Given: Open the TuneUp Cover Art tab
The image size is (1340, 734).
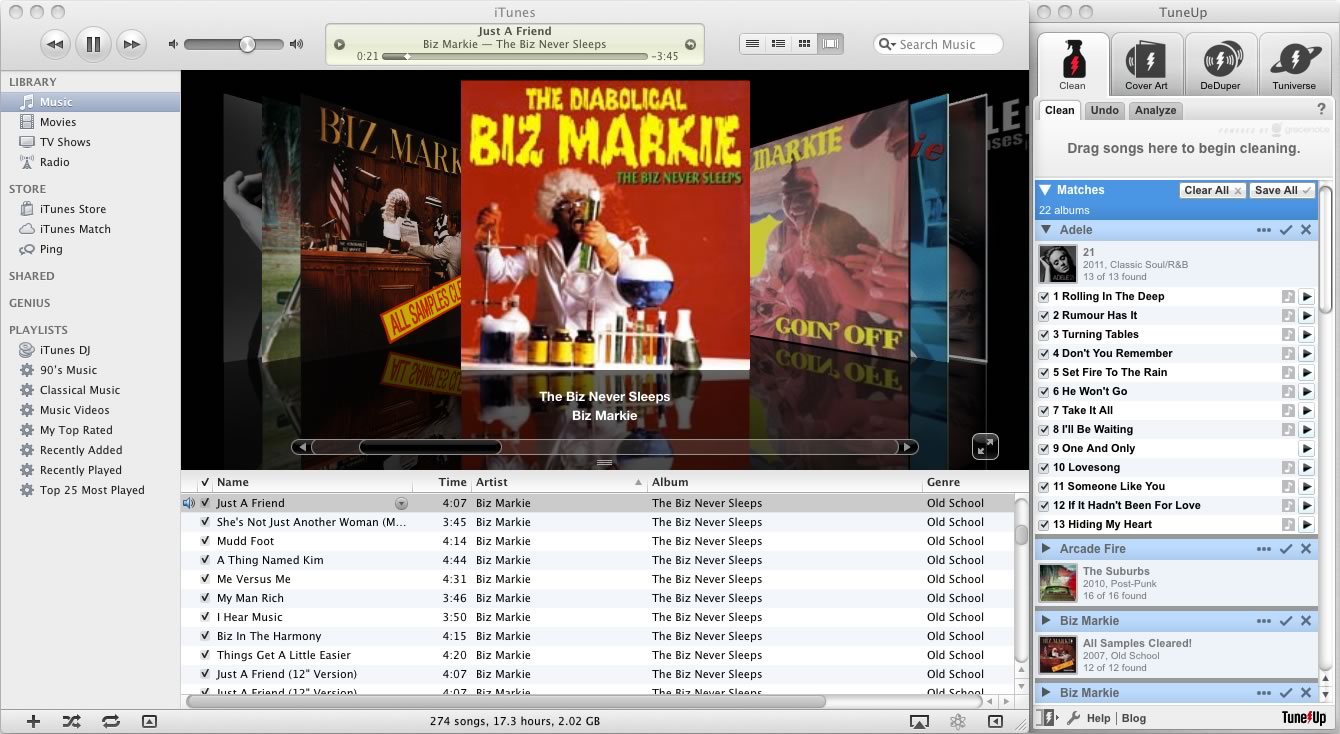Looking at the screenshot, I should tap(1146, 65).
